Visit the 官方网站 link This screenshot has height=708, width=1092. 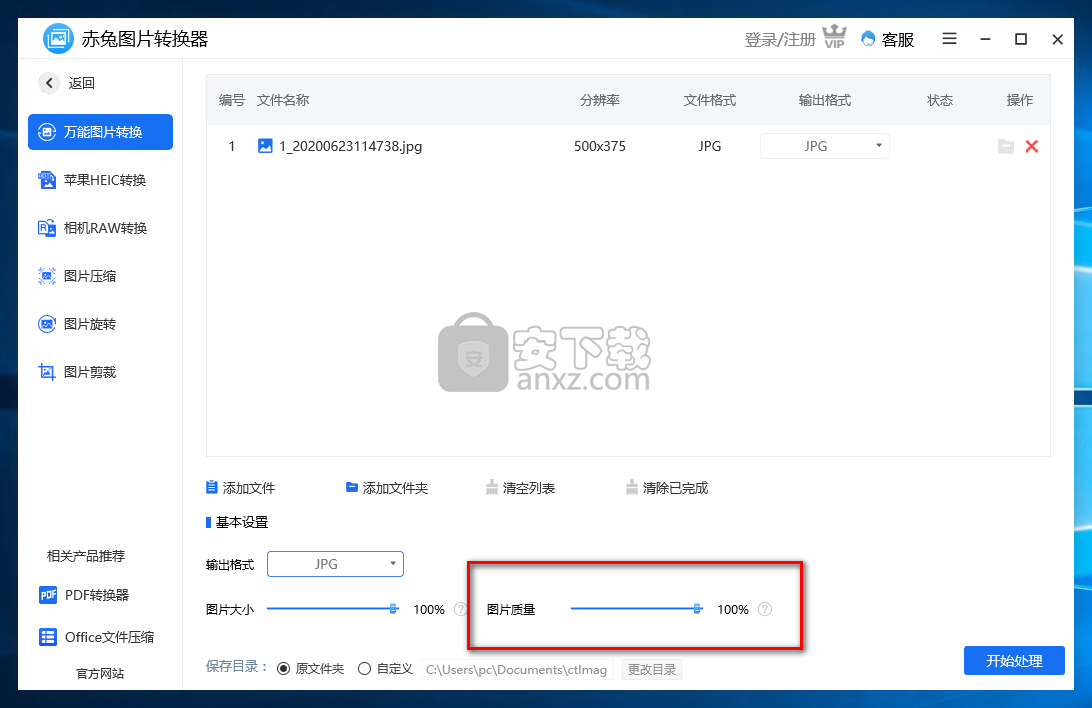pos(100,673)
